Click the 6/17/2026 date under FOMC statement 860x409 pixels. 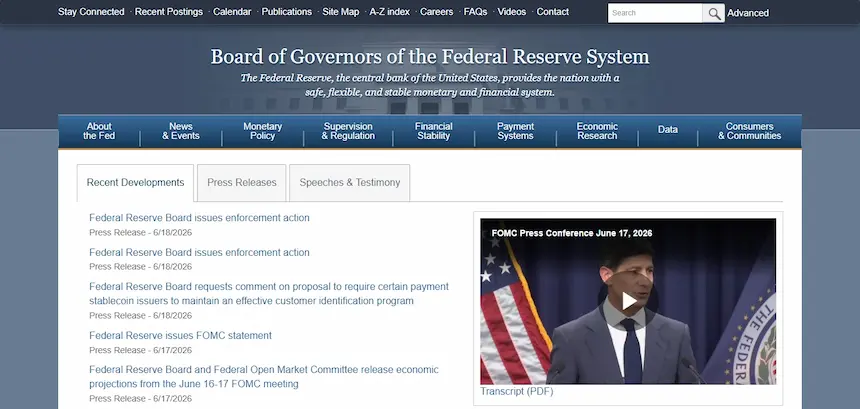point(173,350)
